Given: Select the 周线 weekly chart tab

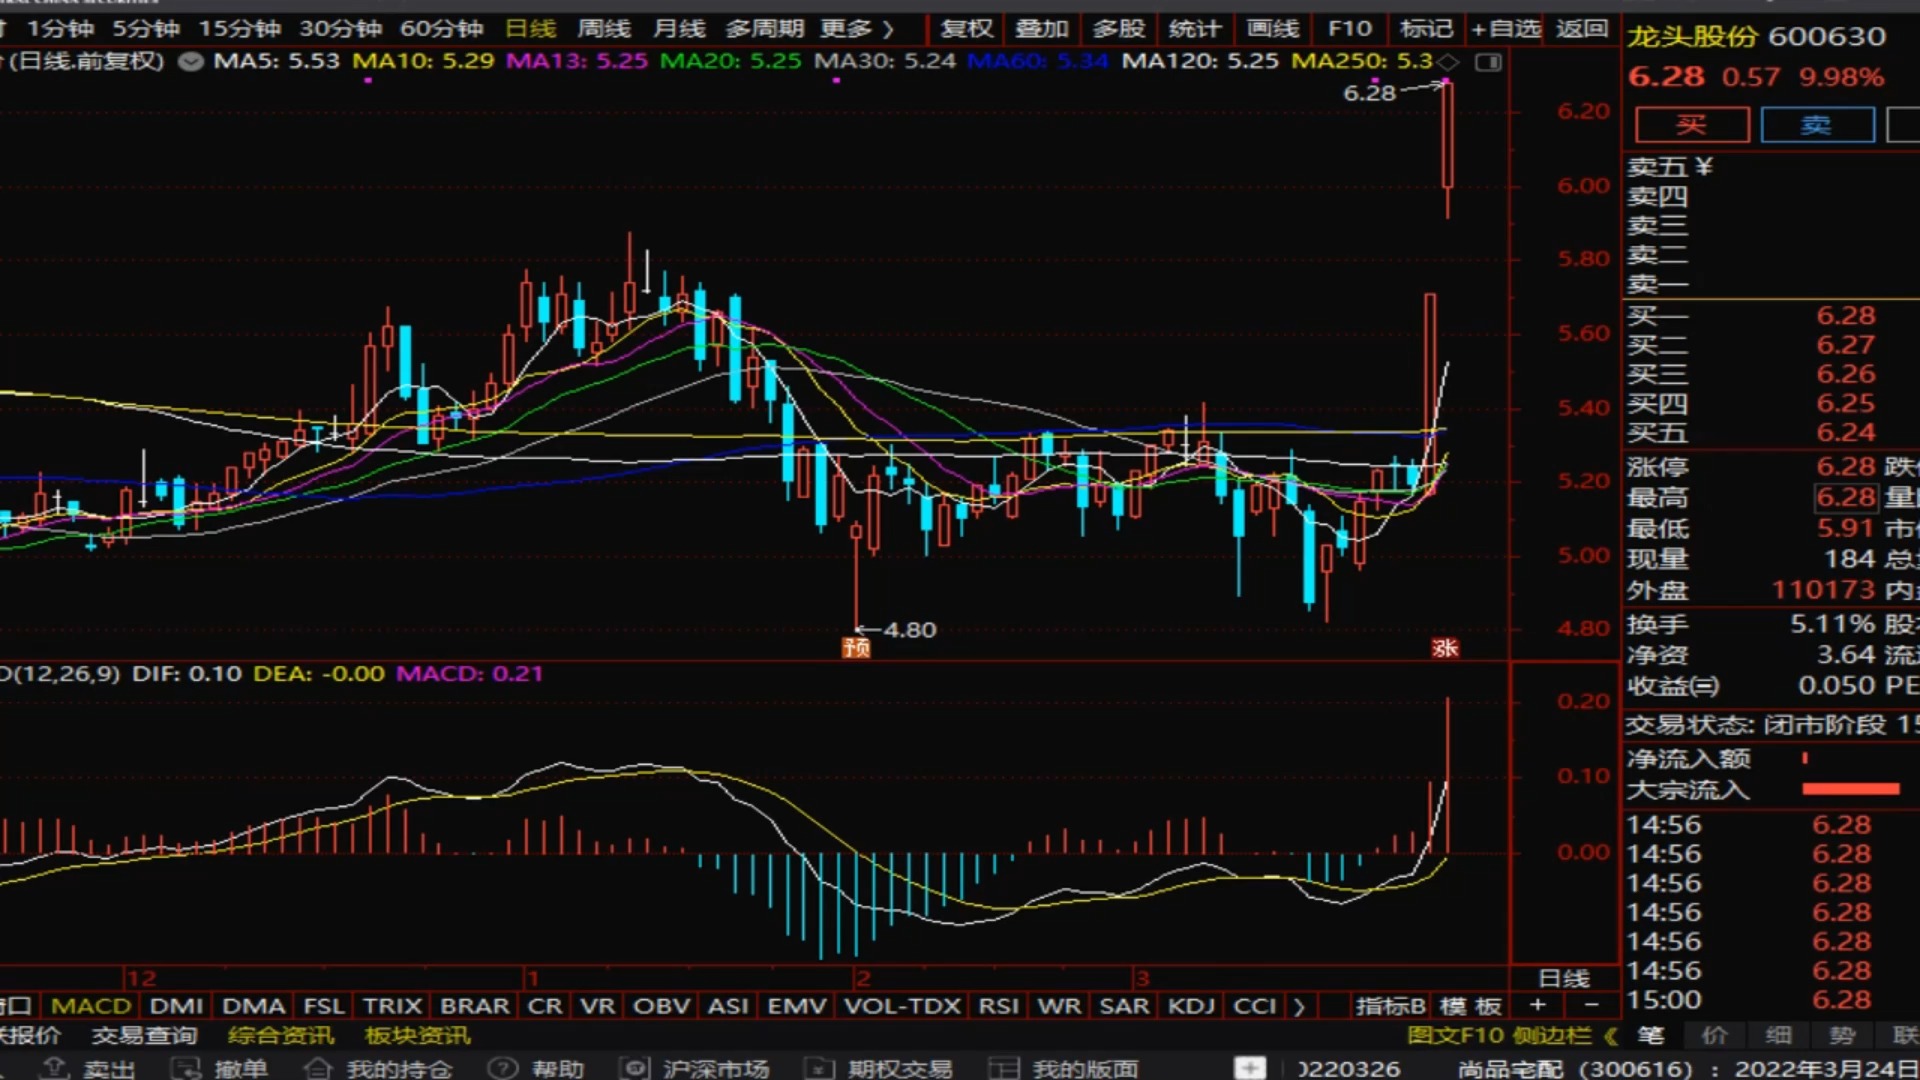Looking at the screenshot, I should pyautogui.click(x=604, y=29).
